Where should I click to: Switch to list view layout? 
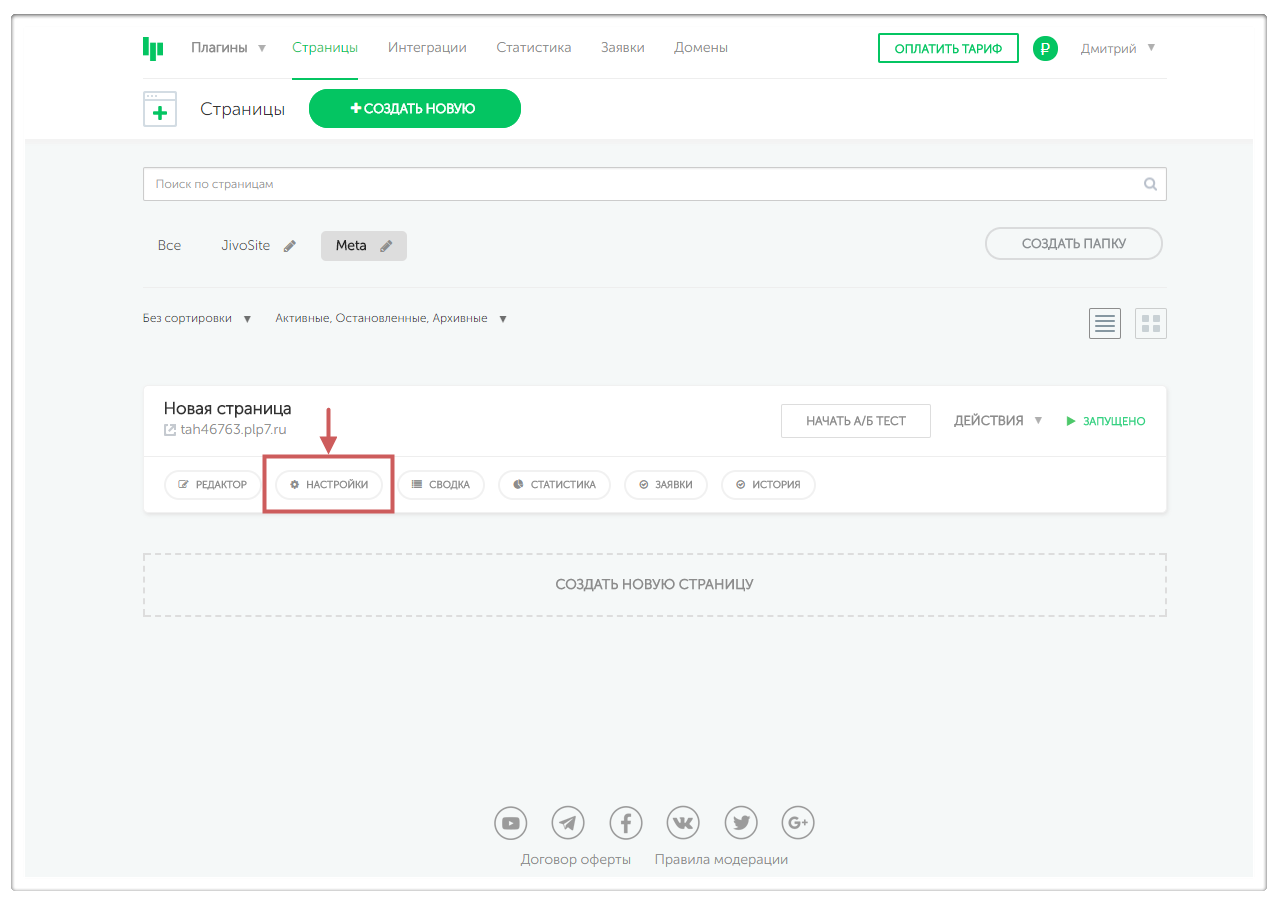point(1105,323)
